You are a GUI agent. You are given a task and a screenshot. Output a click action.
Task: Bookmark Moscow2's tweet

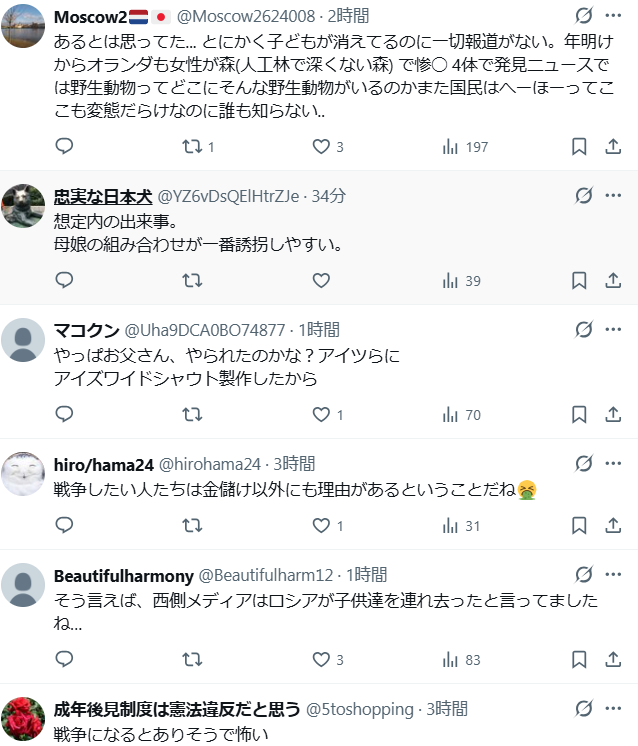[x=579, y=147]
